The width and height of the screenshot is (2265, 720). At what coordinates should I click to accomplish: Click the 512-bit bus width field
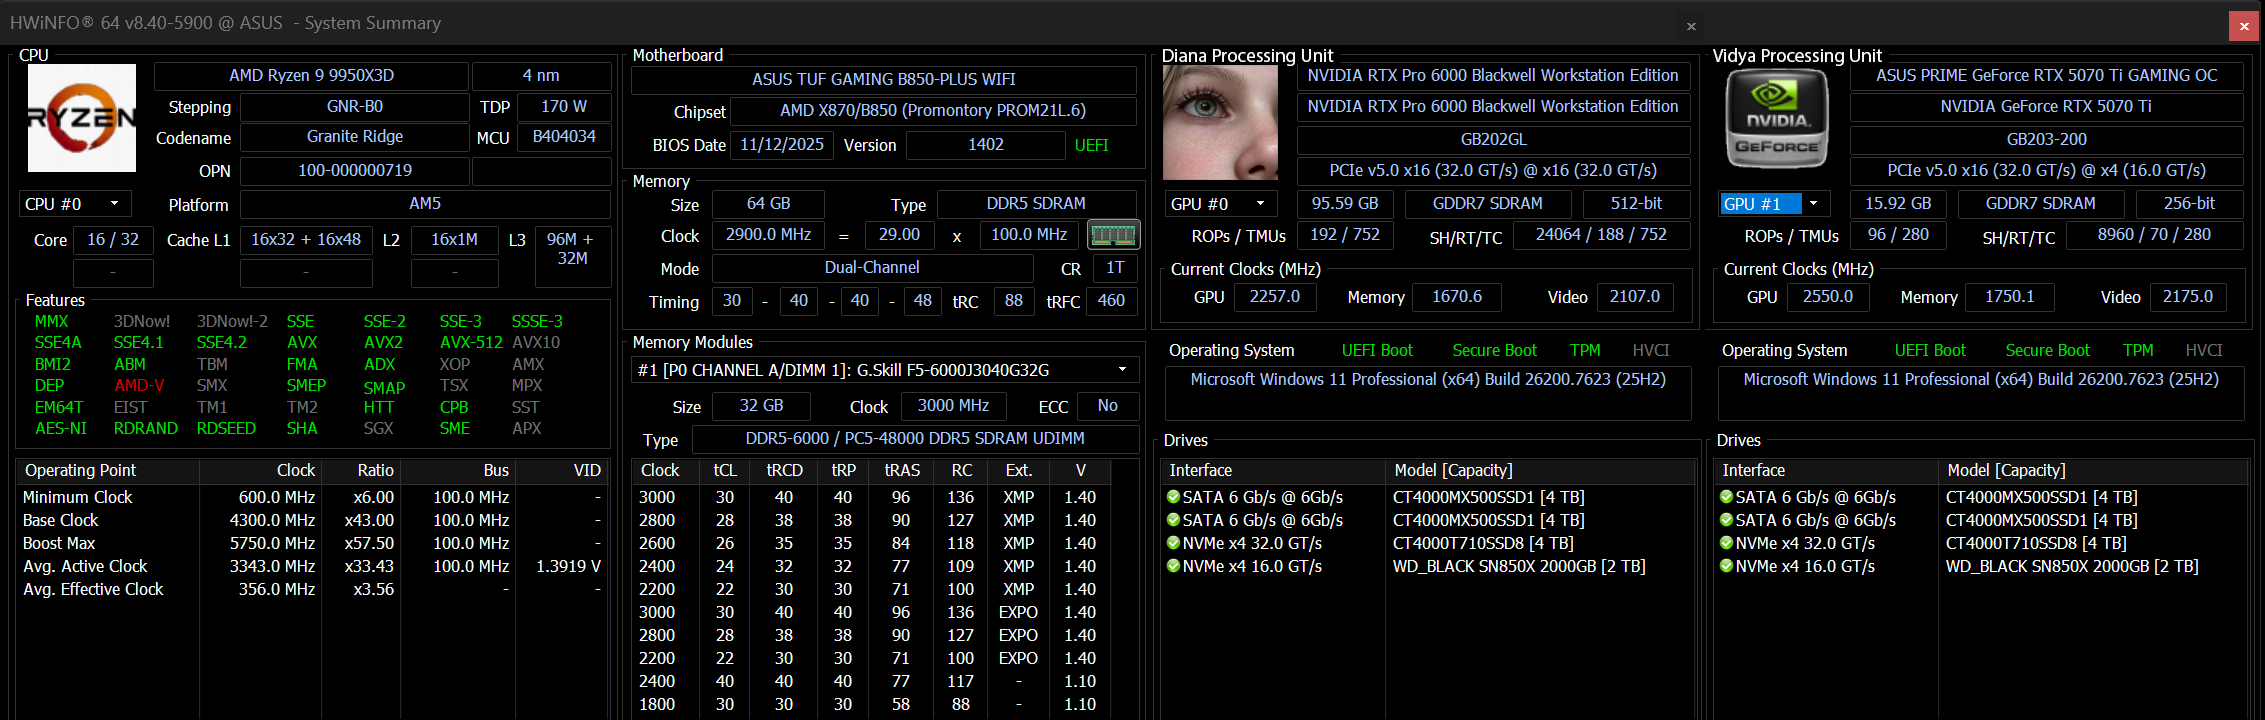click(1636, 204)
